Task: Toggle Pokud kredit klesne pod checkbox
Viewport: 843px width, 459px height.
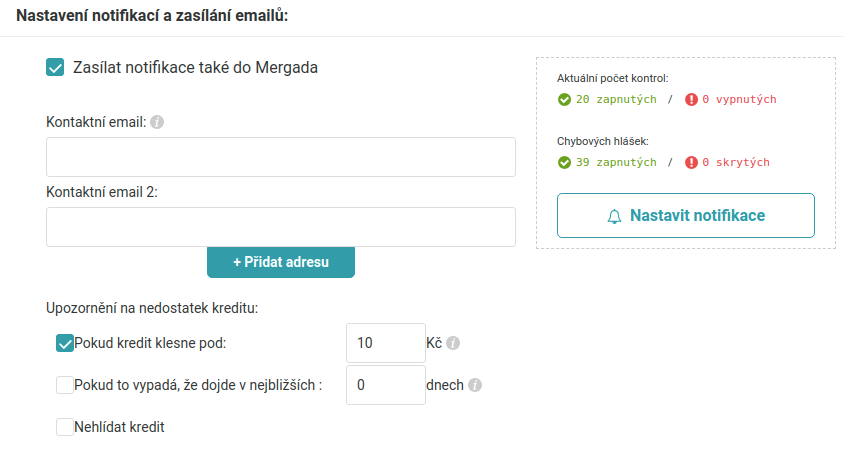Action: [x=65, y=343]
